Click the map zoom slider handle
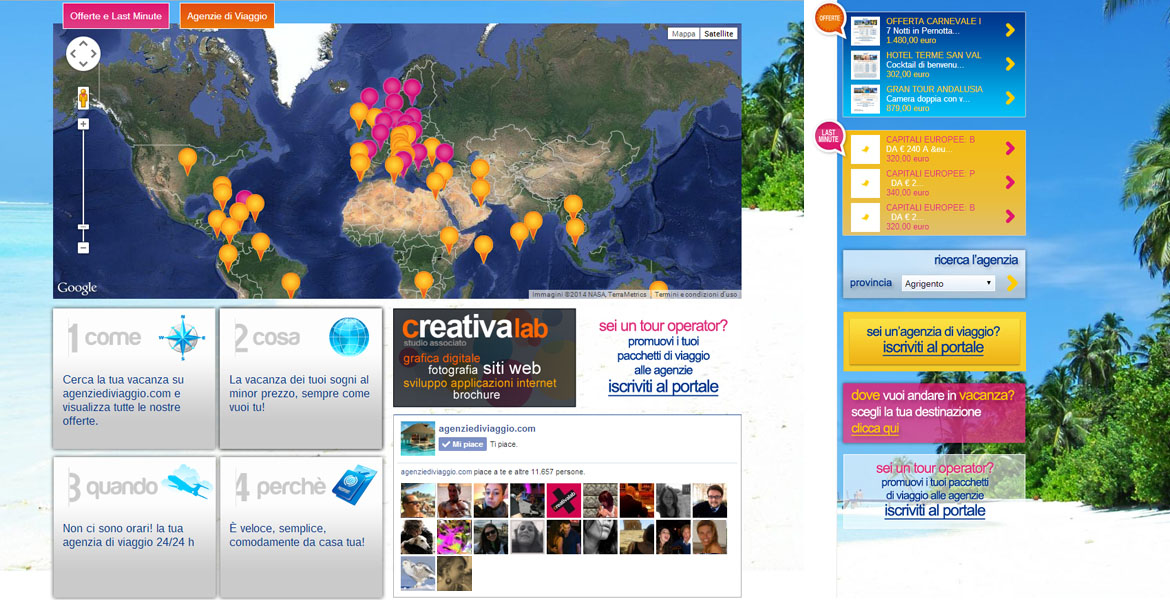 click(83, 226)
